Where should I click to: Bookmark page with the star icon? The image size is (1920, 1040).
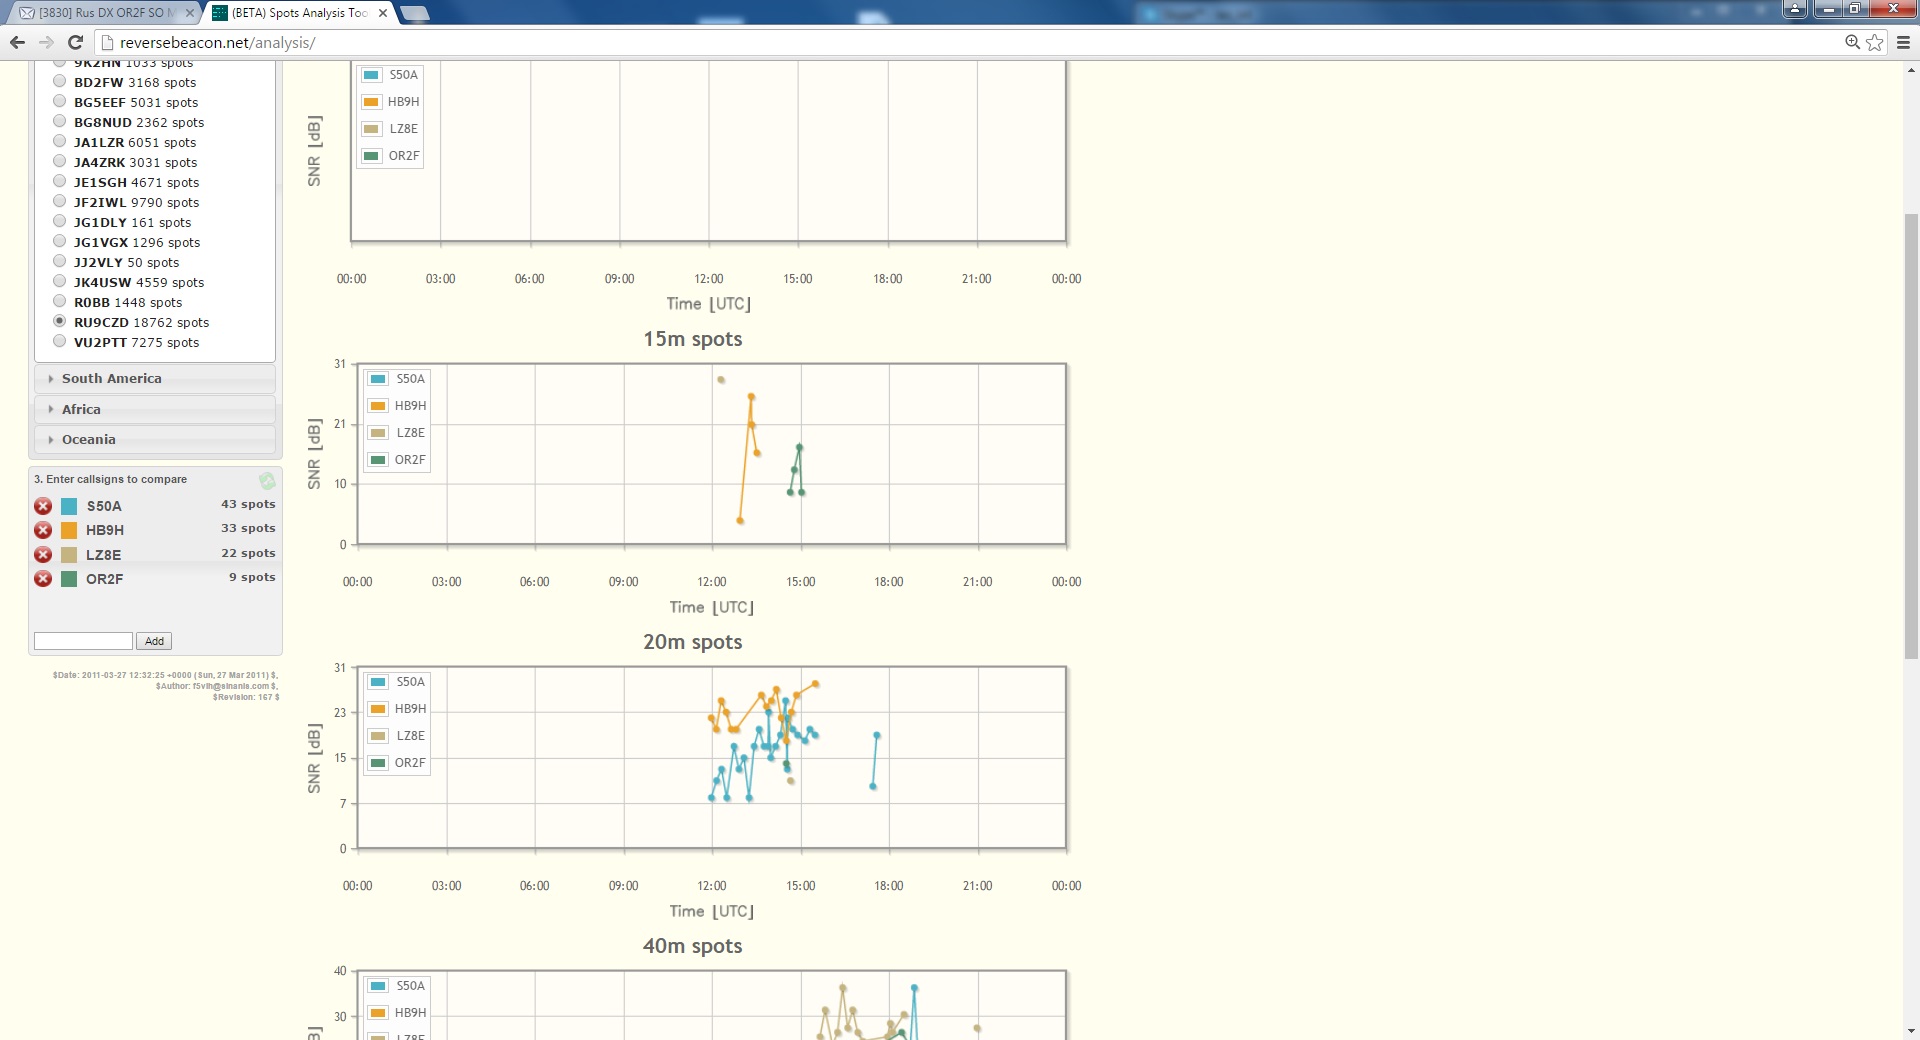[1875, 42]
